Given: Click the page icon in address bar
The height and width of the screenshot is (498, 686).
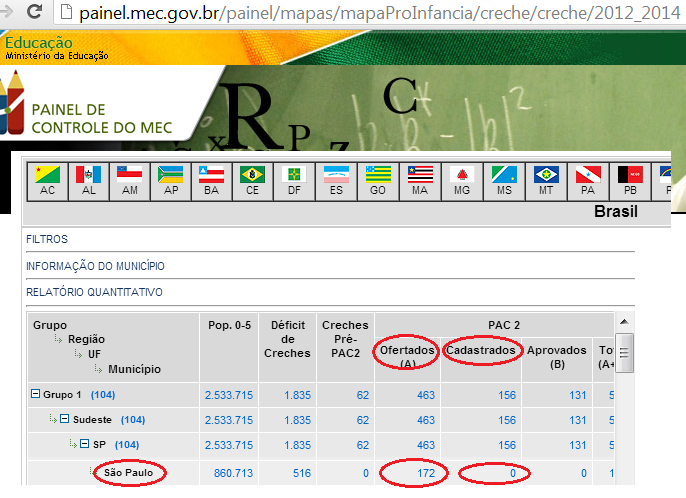Looking at the screenshot, I should [x=66, y=12].
